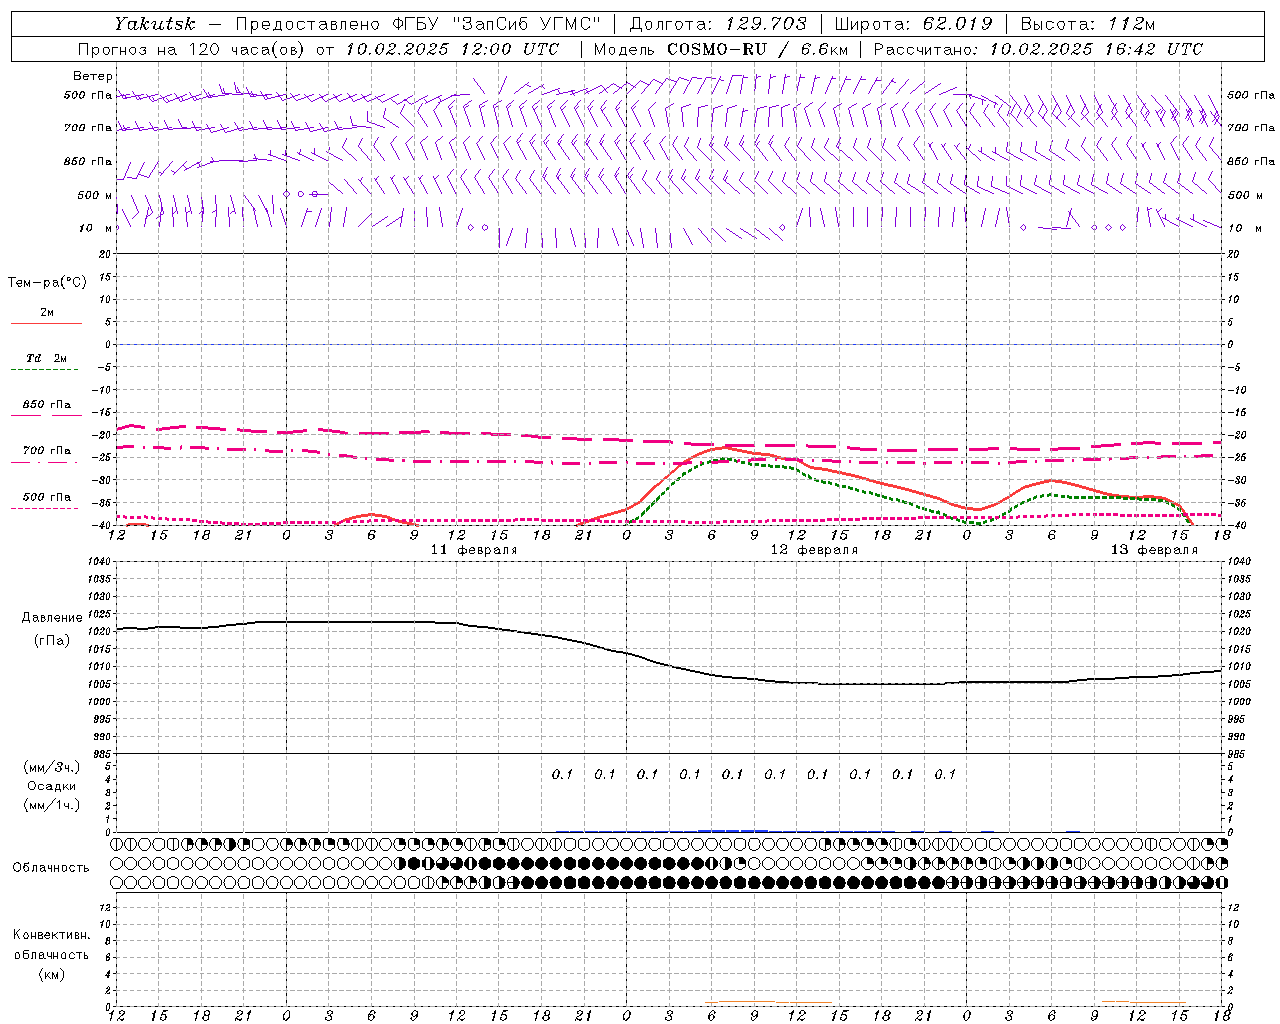Image resolution: width=1280 pixels, height=1024 pixels.
Task: Click the 'Тем-ра(°C)' temperature label
Action: click(x=47, y=283)
